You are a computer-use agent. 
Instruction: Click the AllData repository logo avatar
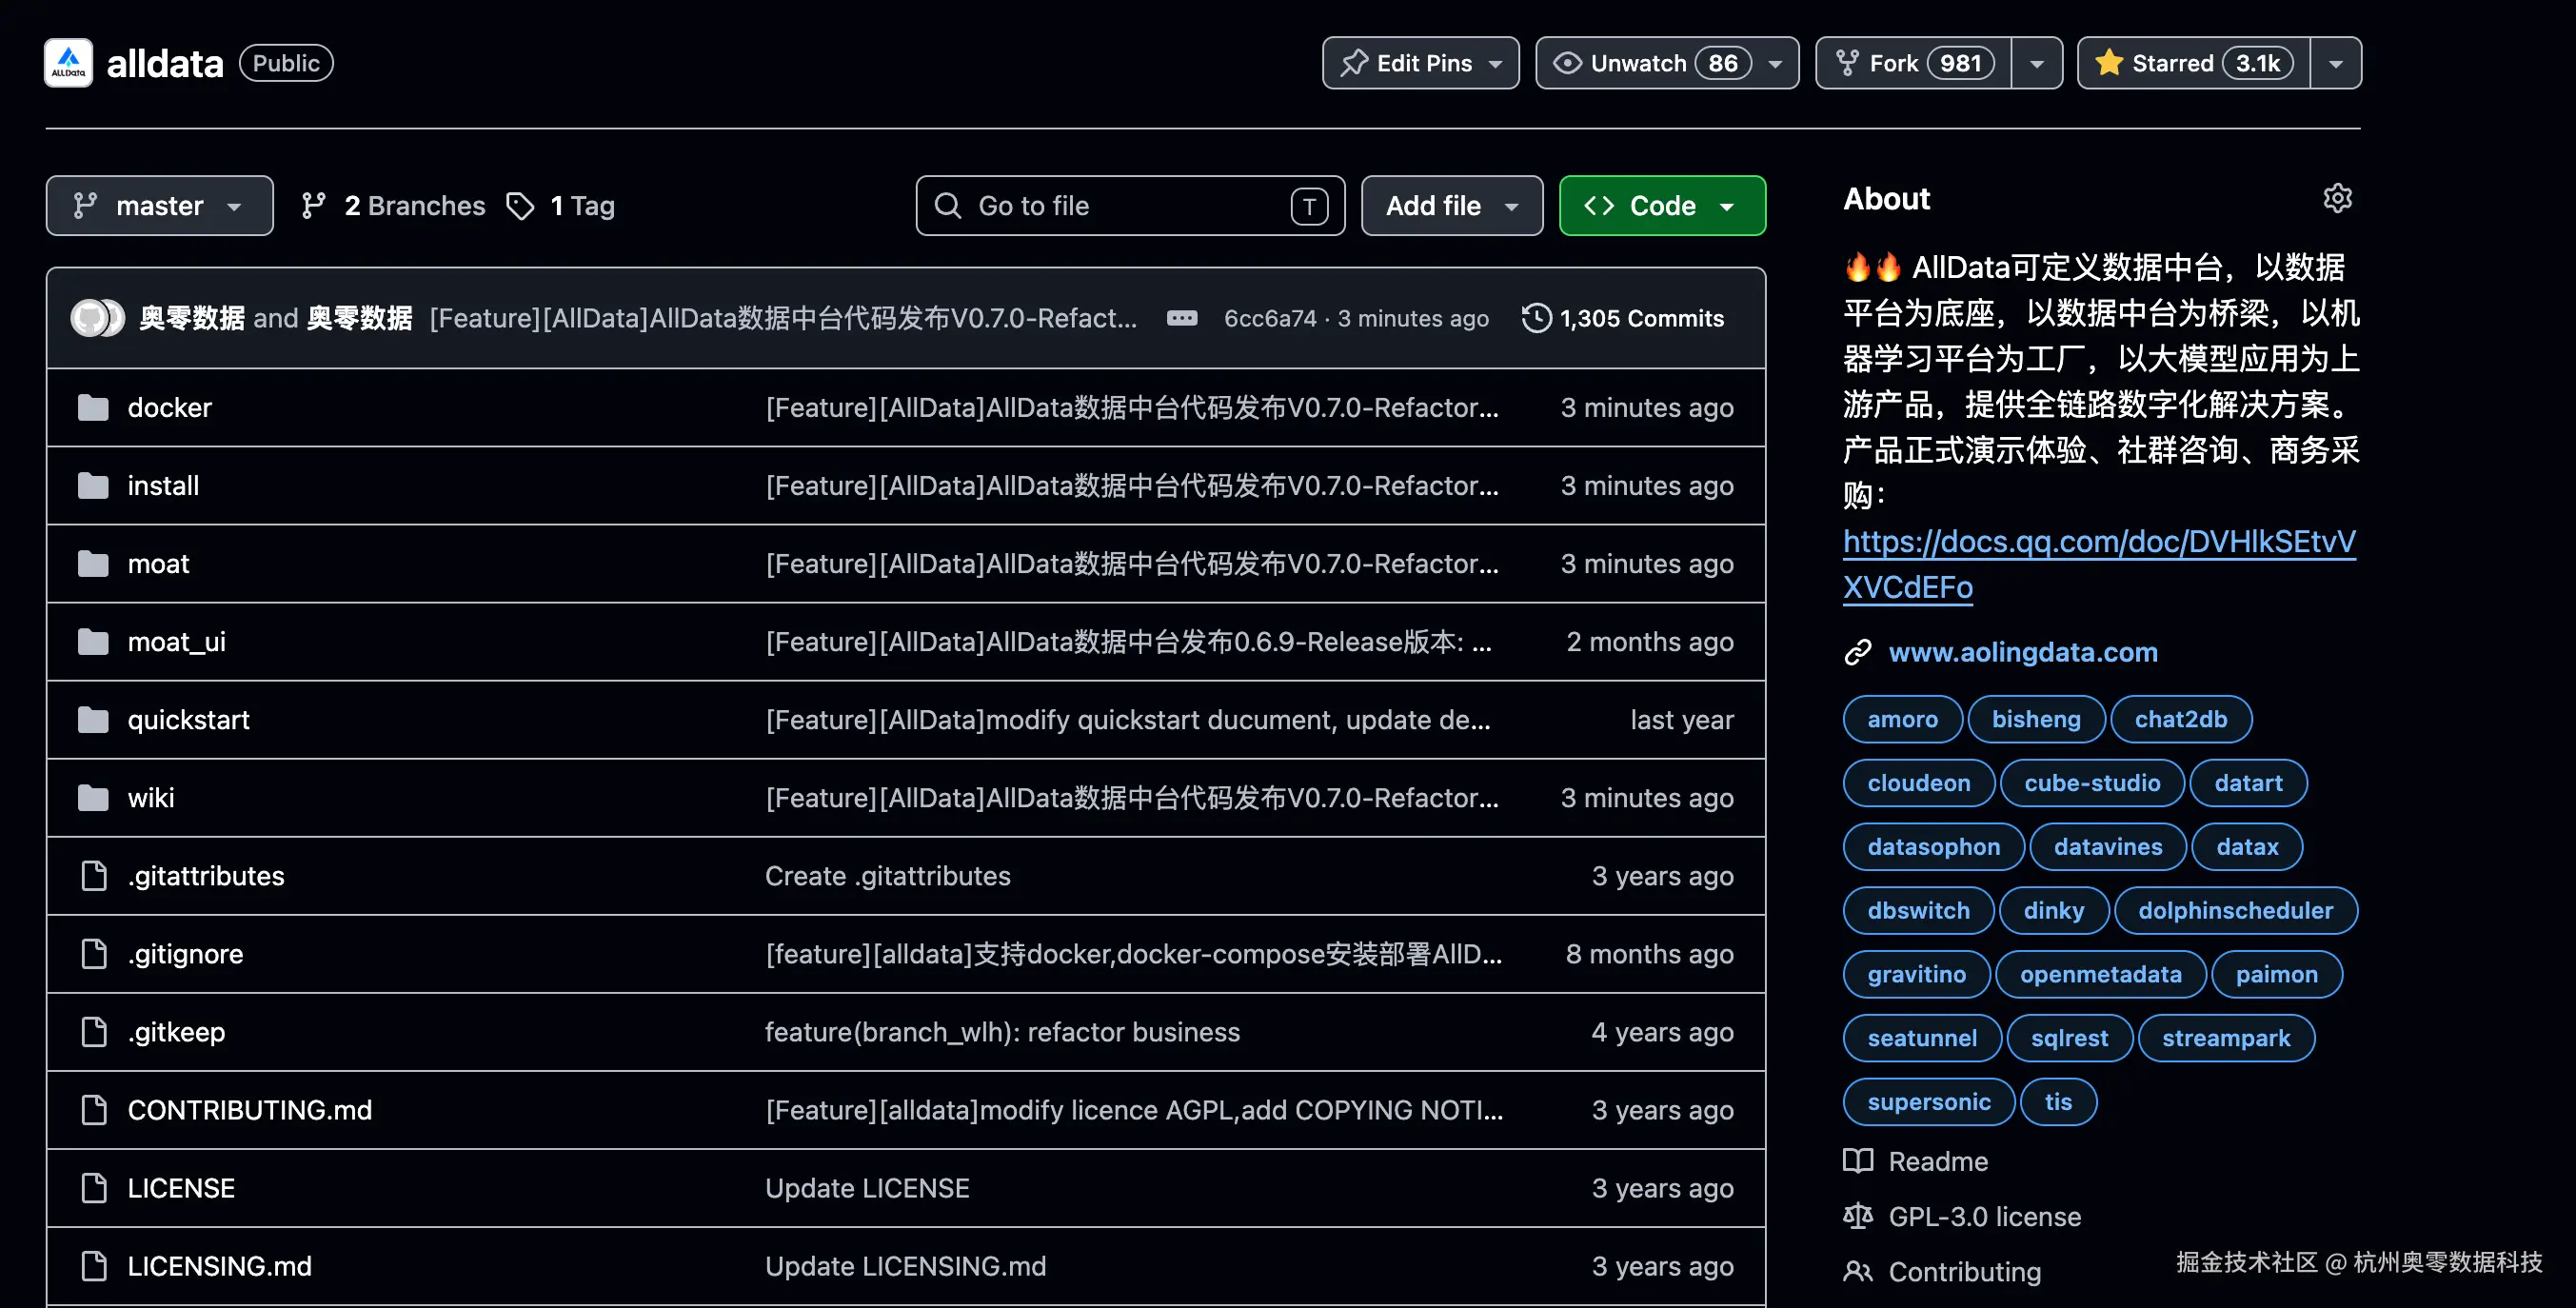pos(68,63)
